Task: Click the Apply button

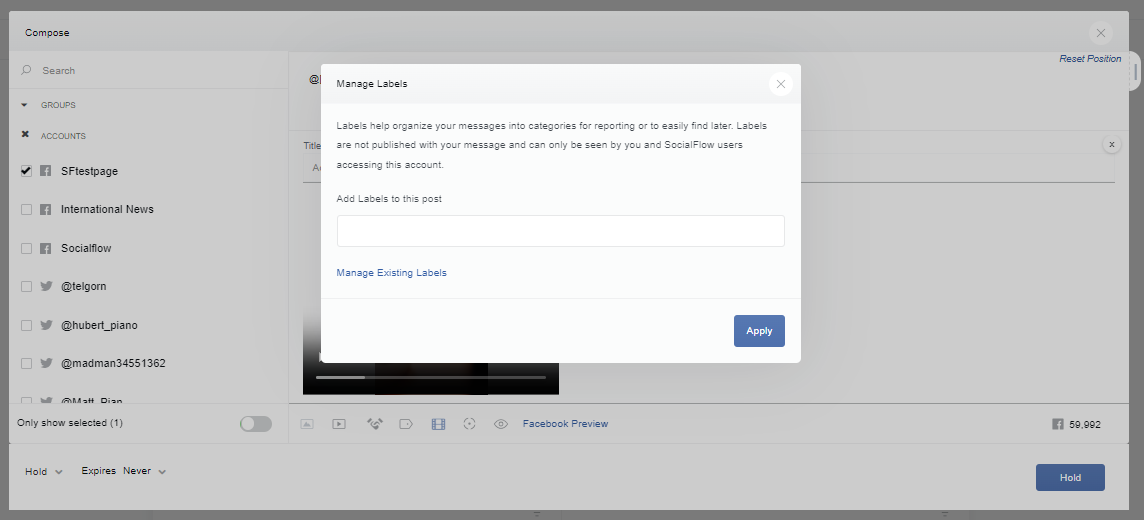Action: [759, 331]
